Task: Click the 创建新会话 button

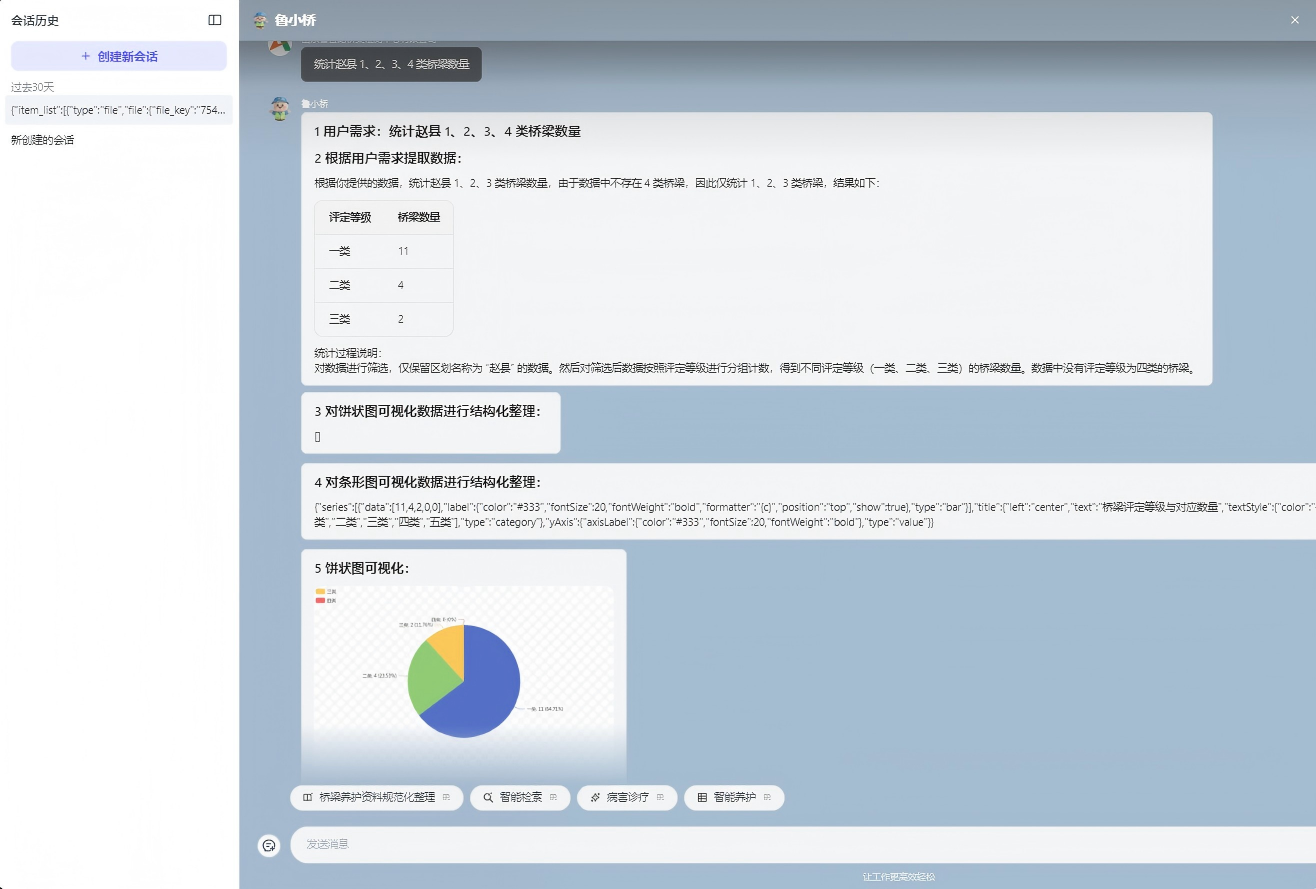Action: click(x=119, y=57)
